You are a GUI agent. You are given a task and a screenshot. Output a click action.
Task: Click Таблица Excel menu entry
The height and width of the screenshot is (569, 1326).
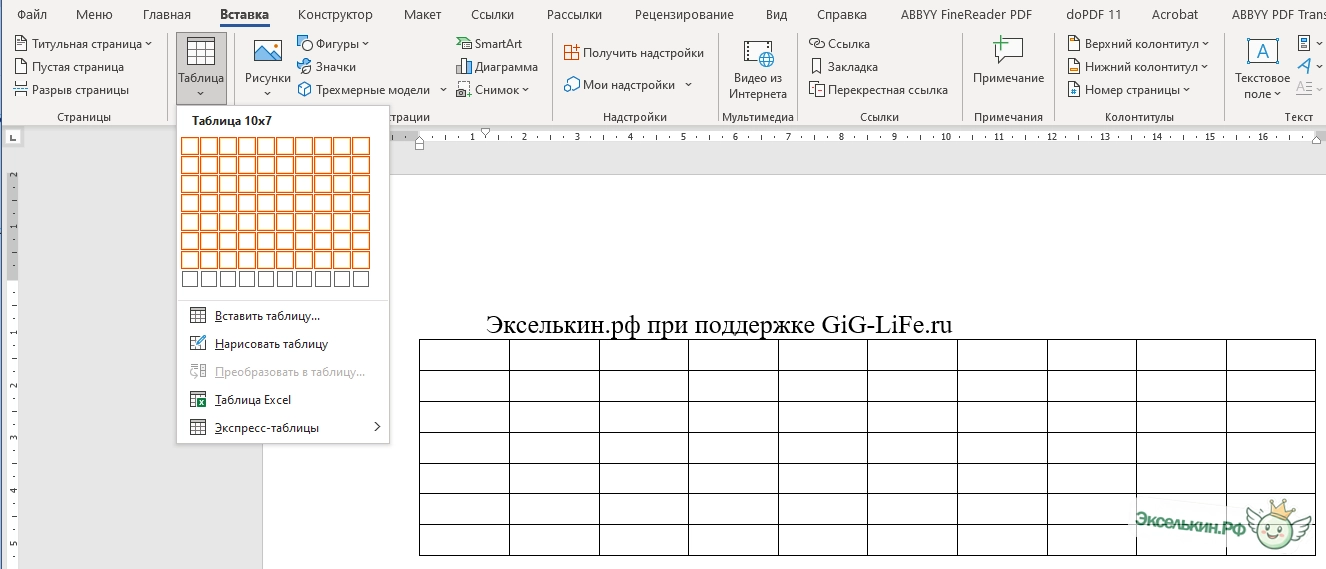point(253,400)
